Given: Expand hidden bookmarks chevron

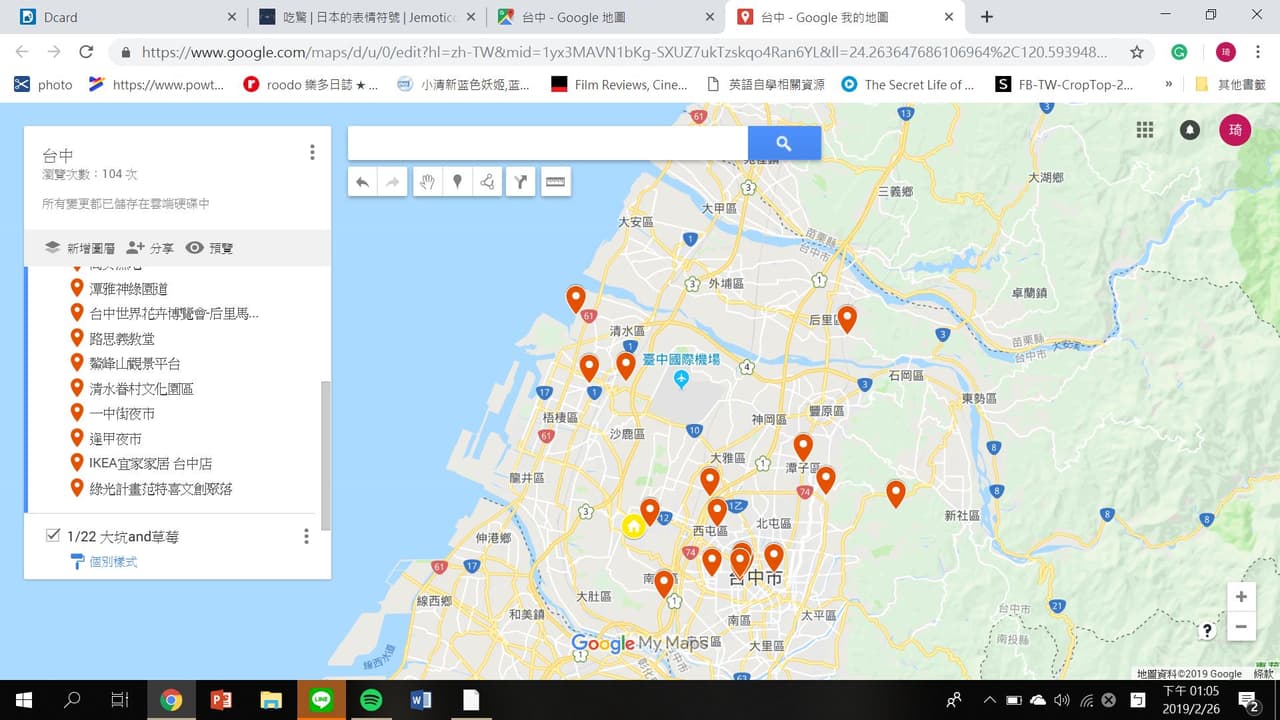Looking at the screenshot, I should click(x=1168, y=85).
